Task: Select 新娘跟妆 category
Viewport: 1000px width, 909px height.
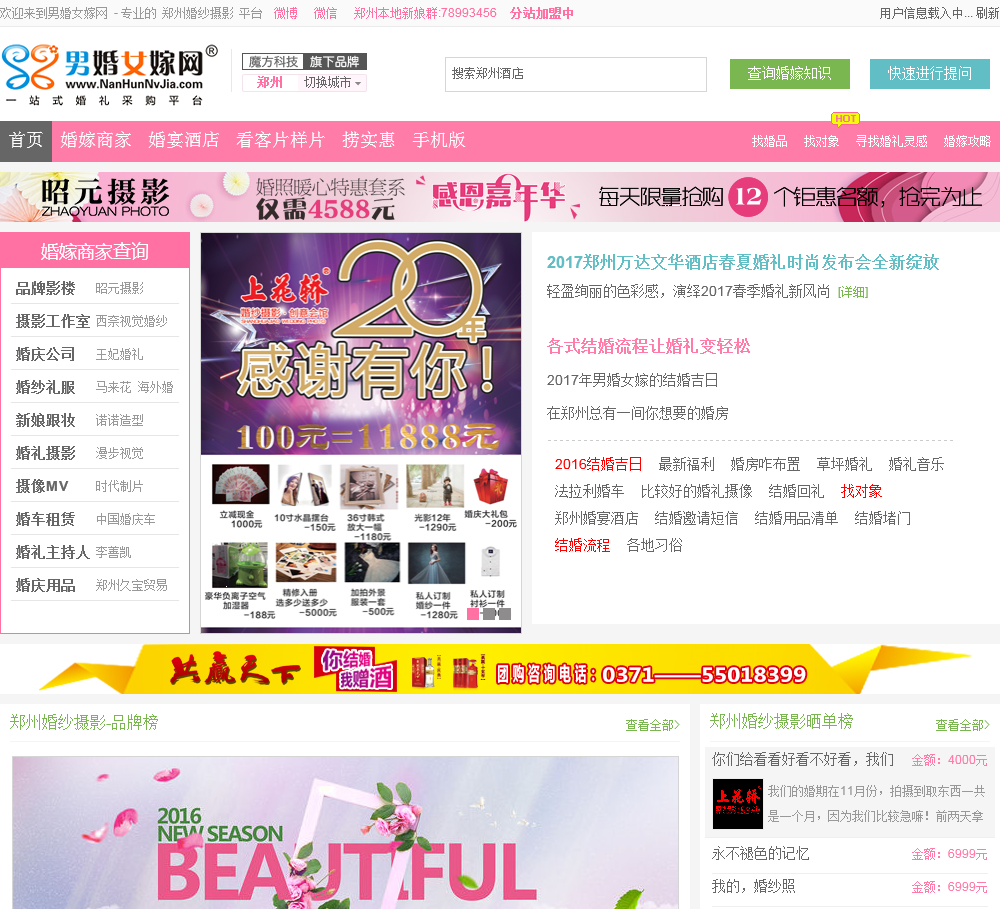Action: pos(45,420)
